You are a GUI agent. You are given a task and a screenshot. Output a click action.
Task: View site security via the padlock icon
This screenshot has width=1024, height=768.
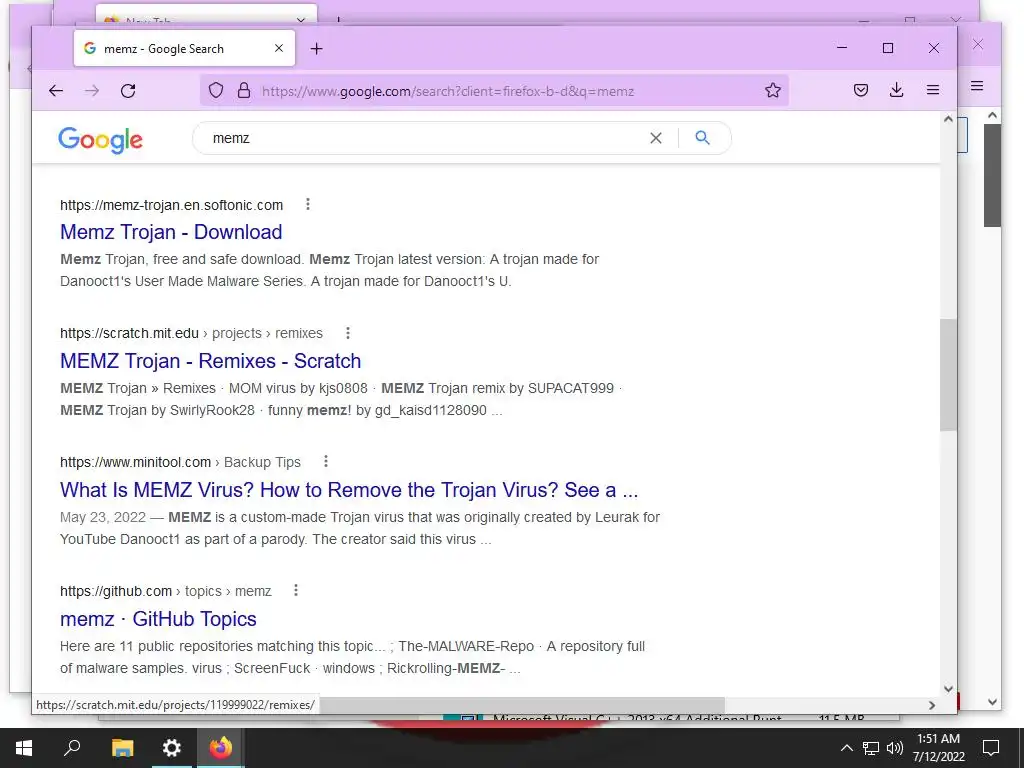point(244,90)
